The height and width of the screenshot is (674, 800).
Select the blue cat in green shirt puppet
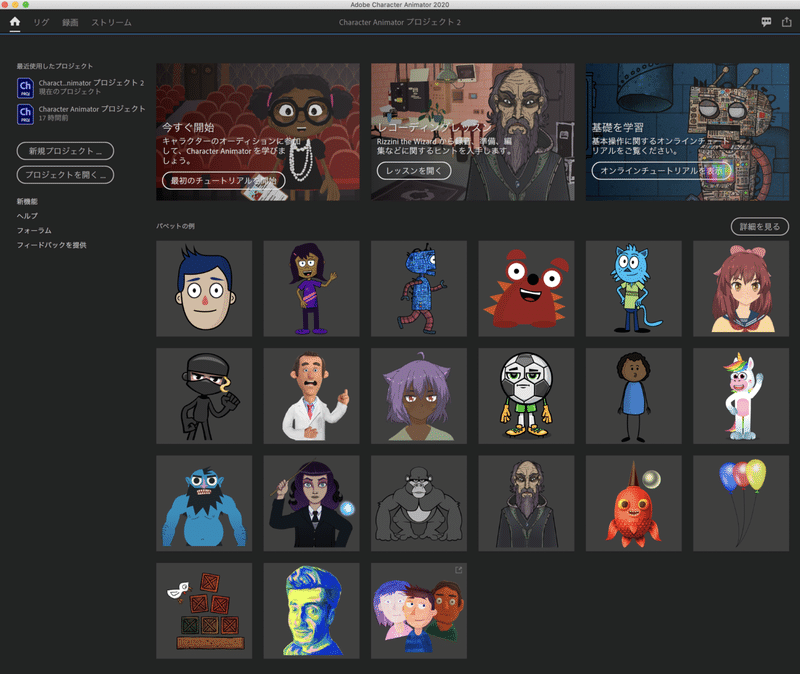pyautogui.click(x=634, y=289)
